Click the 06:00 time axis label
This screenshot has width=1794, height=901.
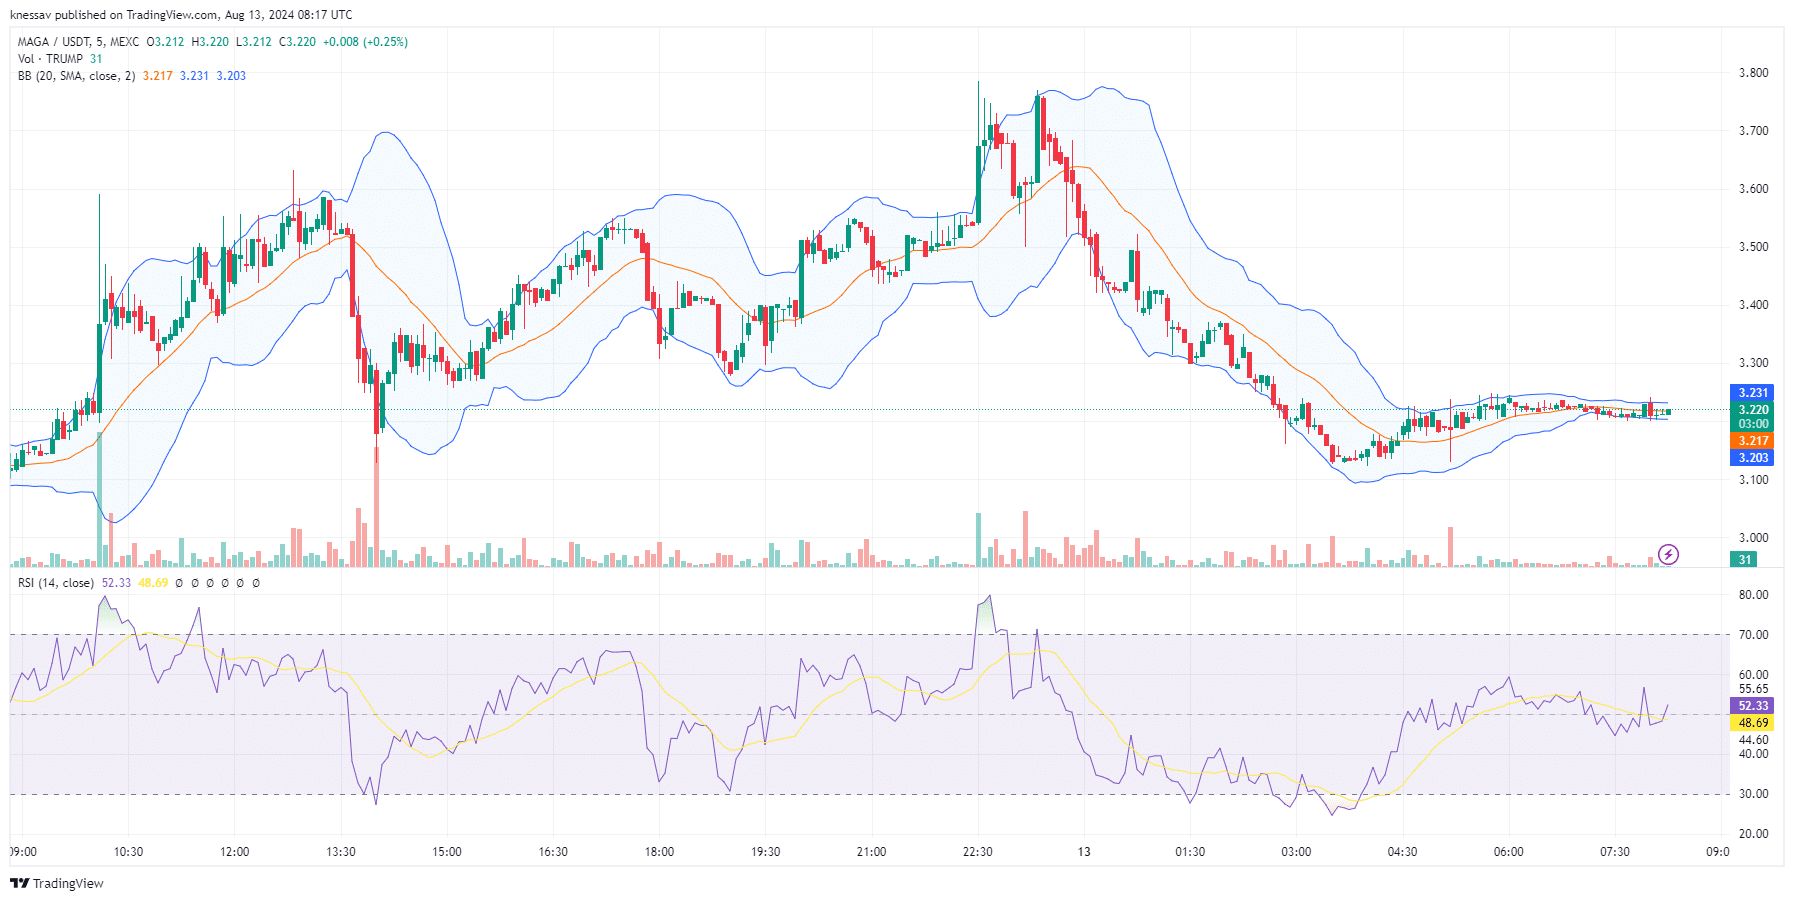click(x=1509, y=852)
